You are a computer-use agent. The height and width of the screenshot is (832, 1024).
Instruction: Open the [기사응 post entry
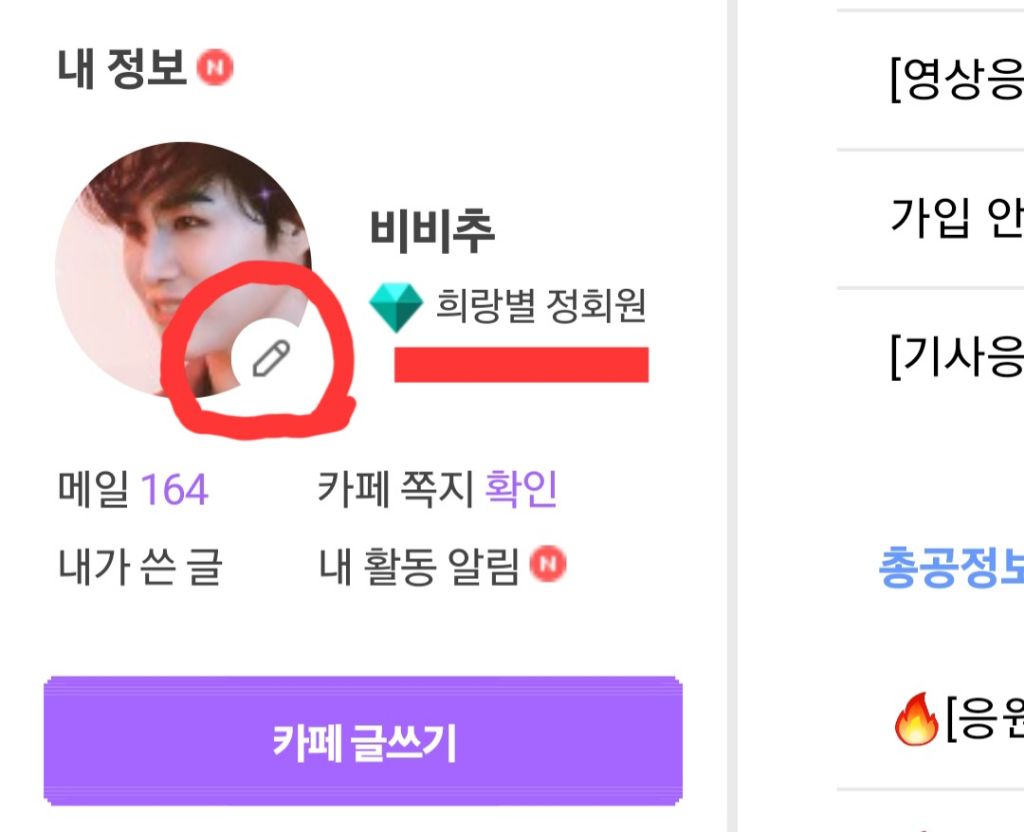(x=955, y=356)
